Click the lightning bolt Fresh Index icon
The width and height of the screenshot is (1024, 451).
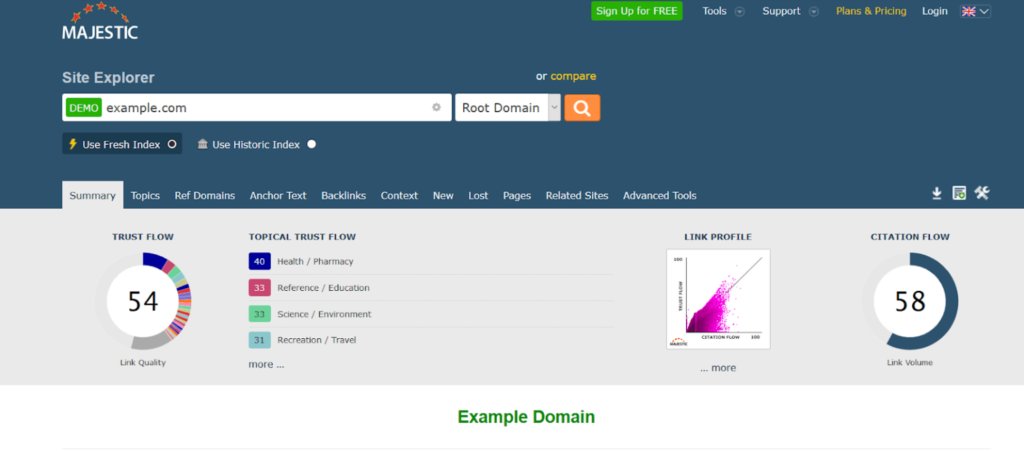tap(72, 144)
